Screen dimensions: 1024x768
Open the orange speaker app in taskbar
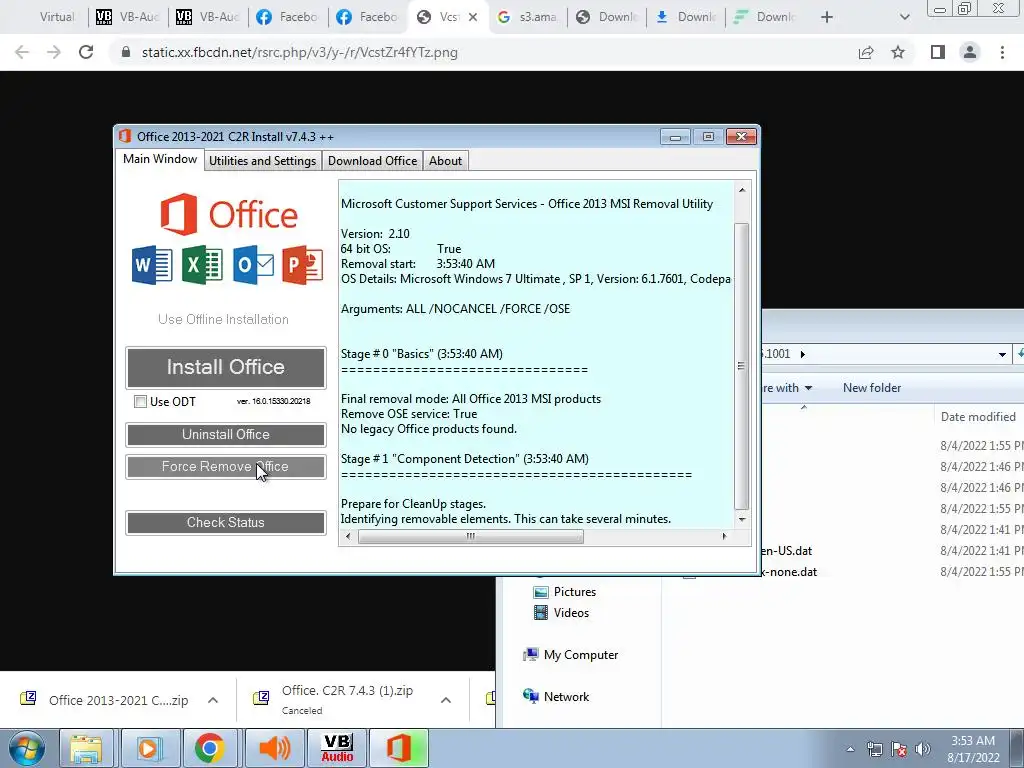coord(274,748)
